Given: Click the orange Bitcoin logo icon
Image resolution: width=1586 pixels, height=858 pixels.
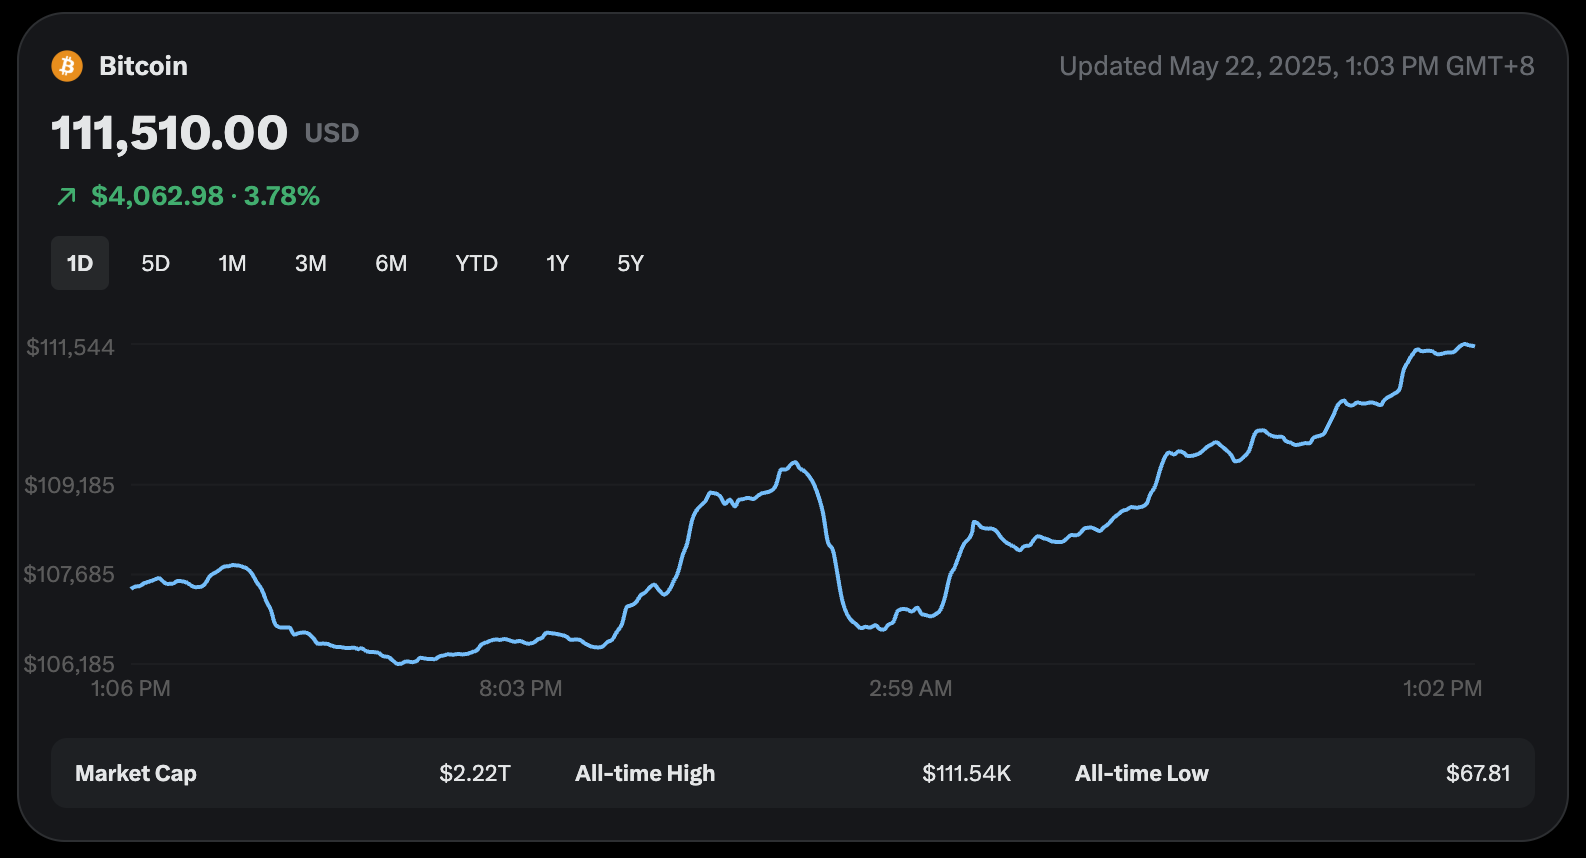Looking at the screenshot, I should coord(67,66).
